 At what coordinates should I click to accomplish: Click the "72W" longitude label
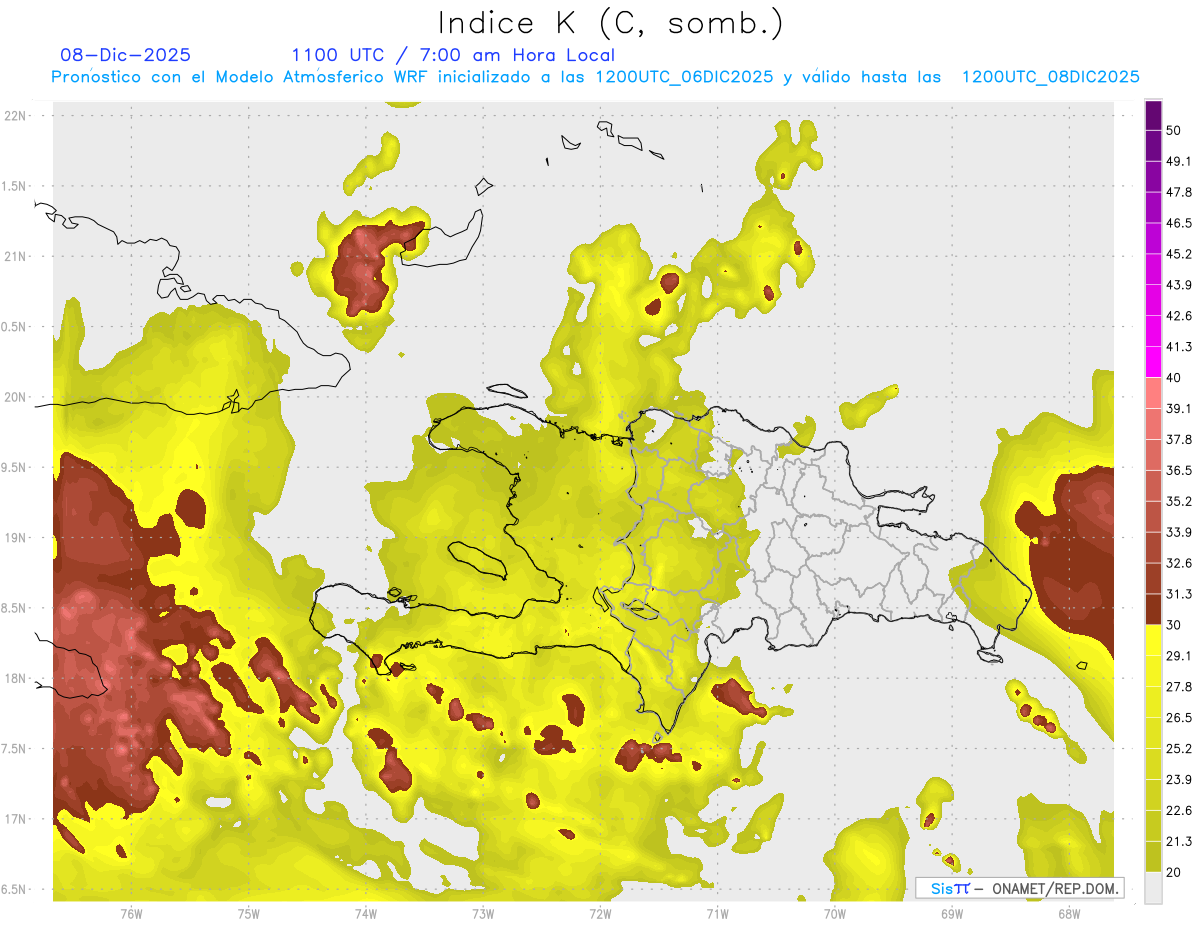click(600, 913)
